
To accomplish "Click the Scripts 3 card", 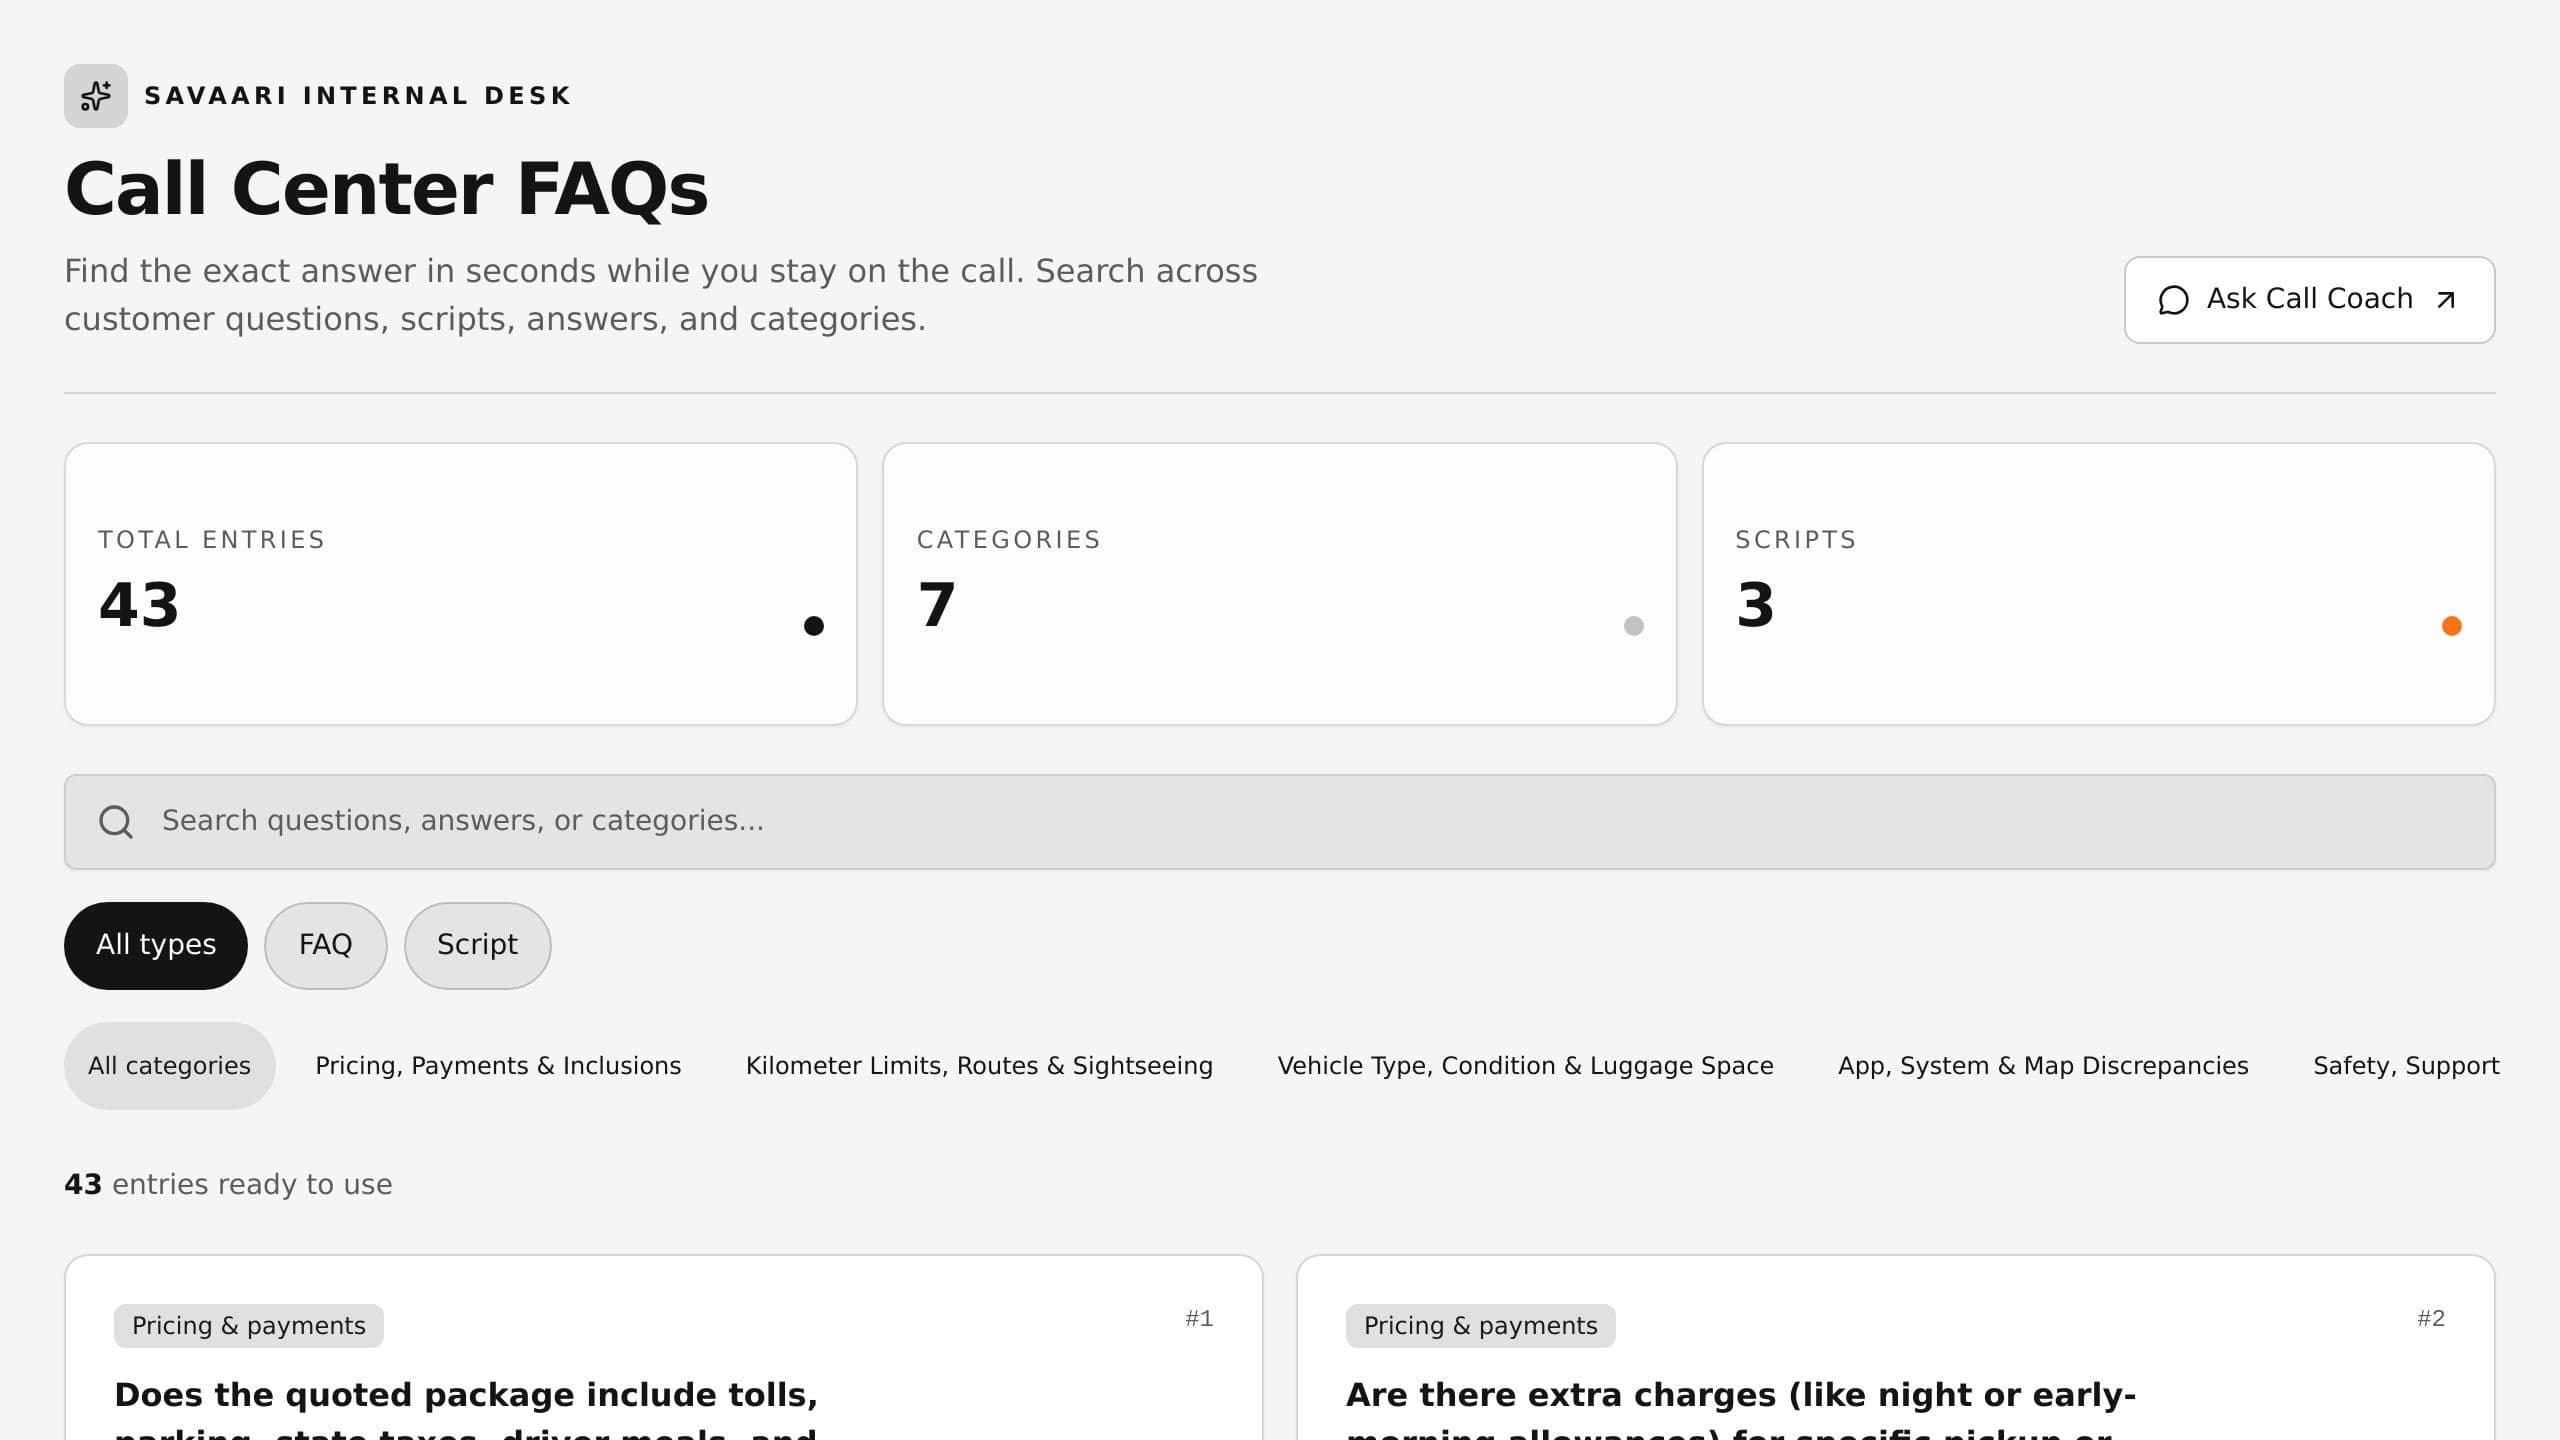I will pos(2099,584).
